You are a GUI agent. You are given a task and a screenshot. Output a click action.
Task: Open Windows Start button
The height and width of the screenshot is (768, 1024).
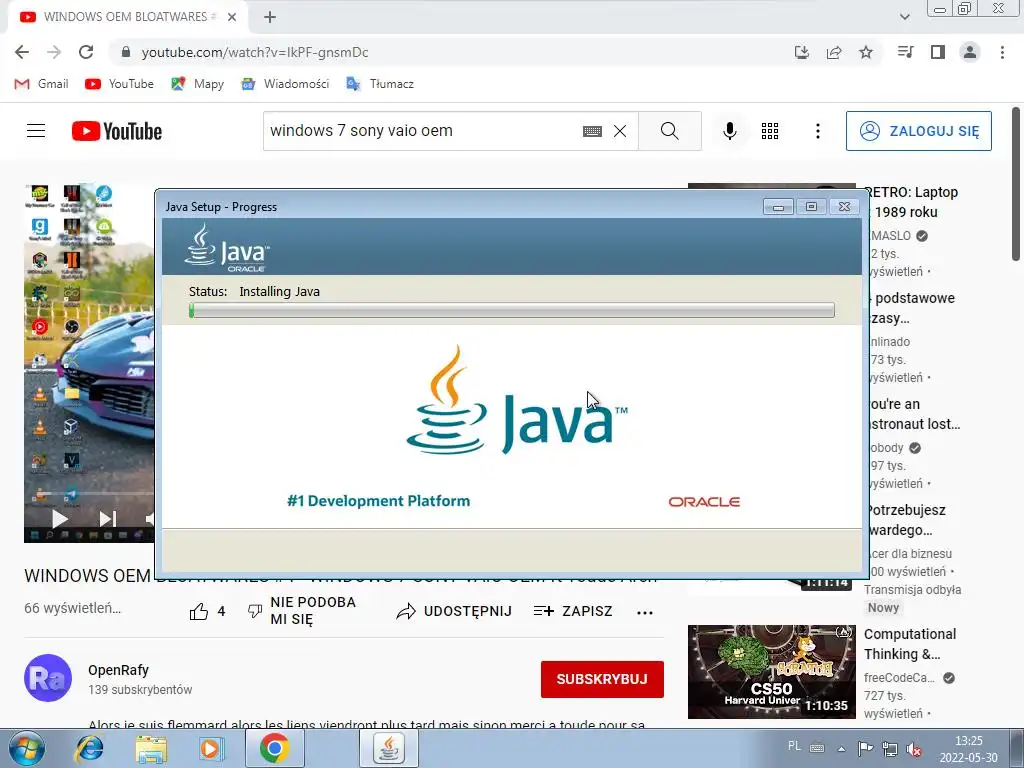point(27,749)
